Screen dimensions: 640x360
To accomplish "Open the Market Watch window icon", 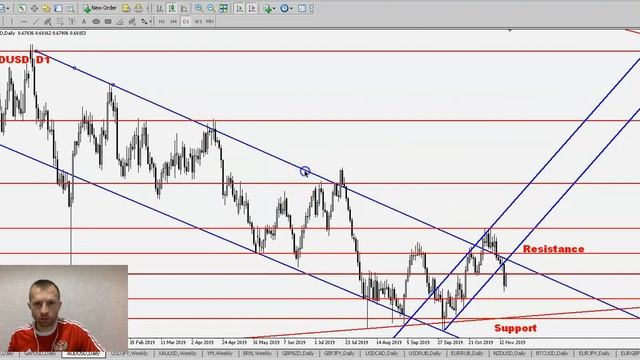I will (x=22, y=8).
